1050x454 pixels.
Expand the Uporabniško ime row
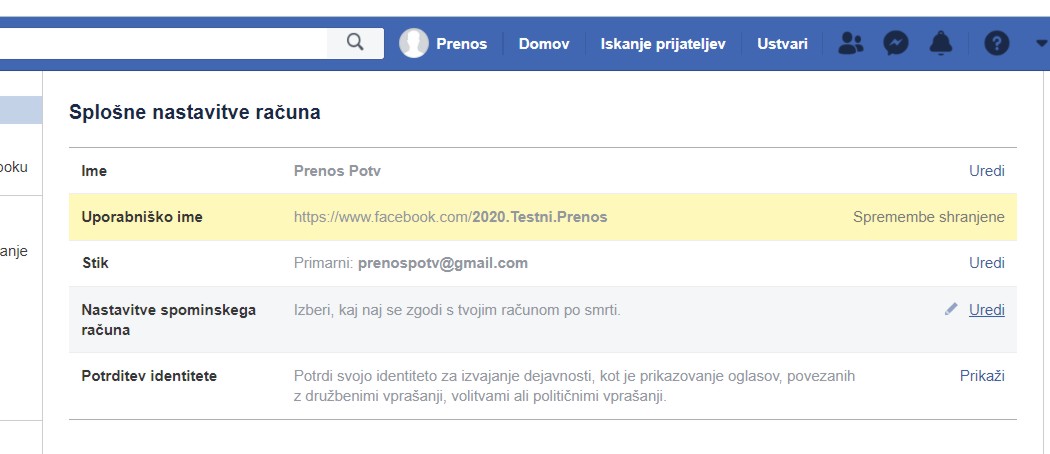(542, 217)
